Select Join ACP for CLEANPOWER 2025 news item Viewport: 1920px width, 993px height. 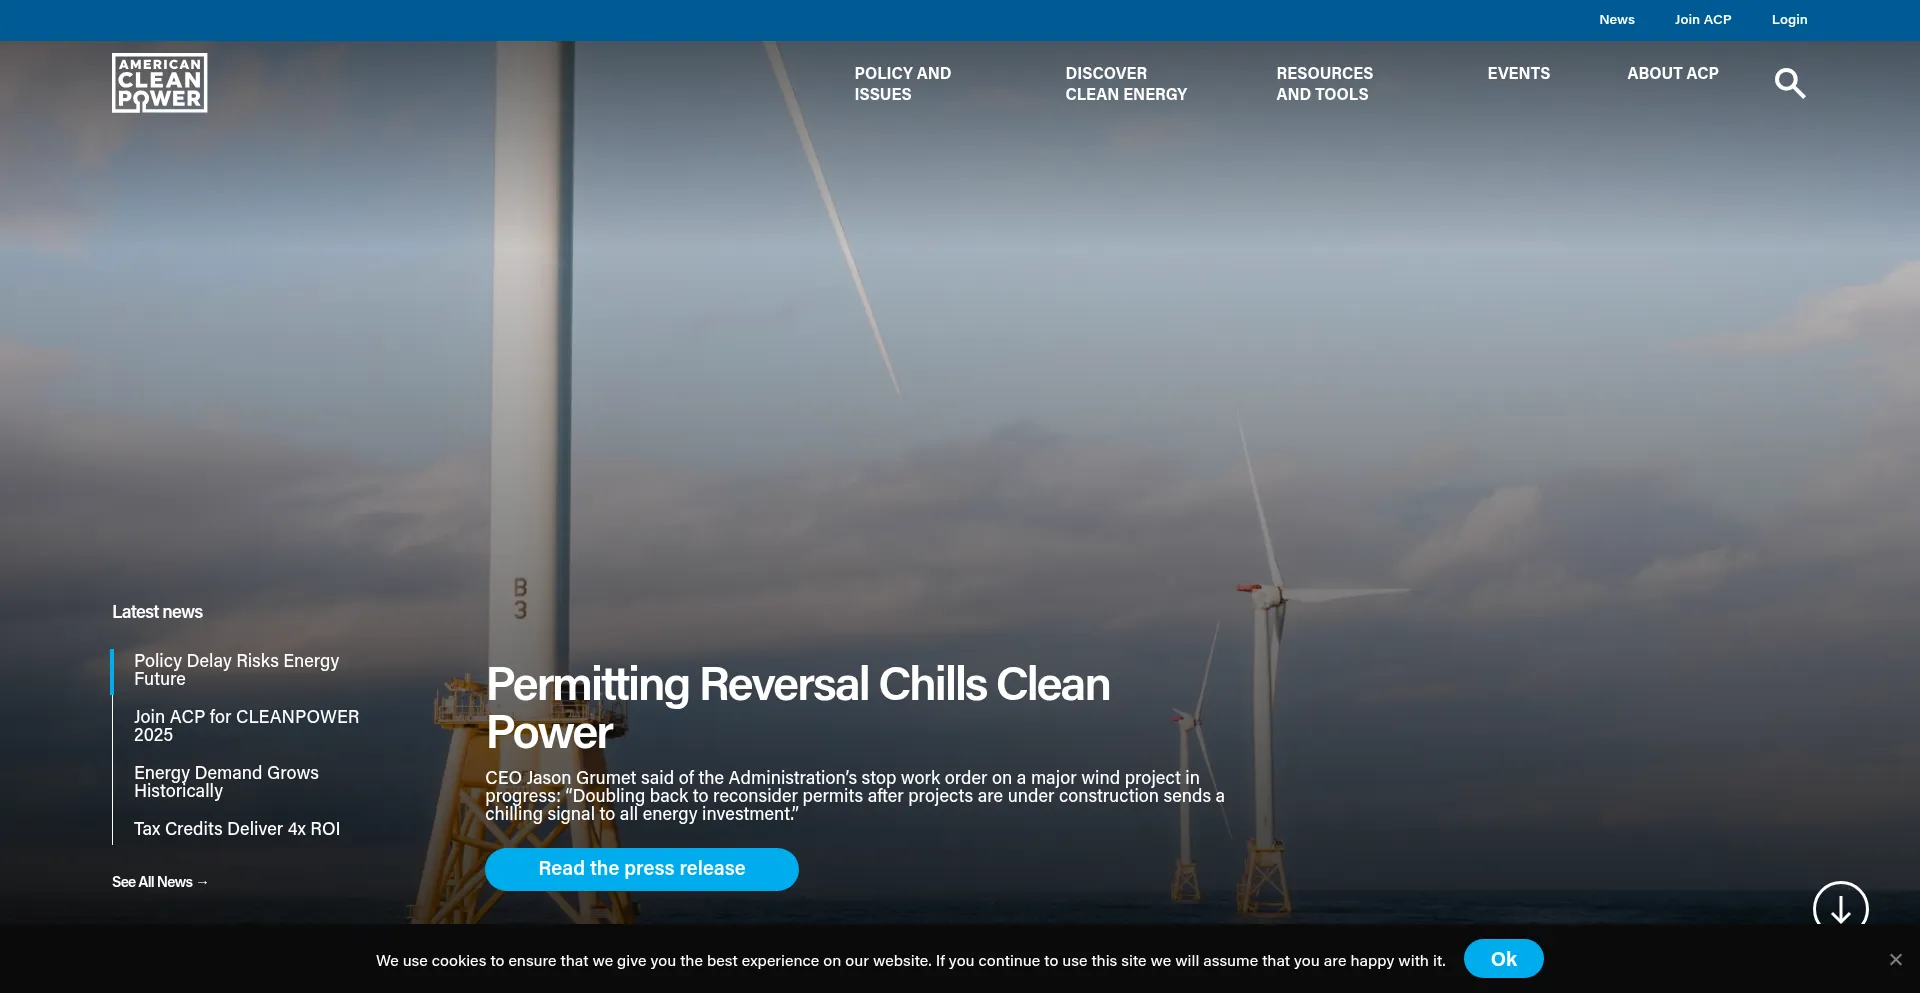tap(246, 726)
